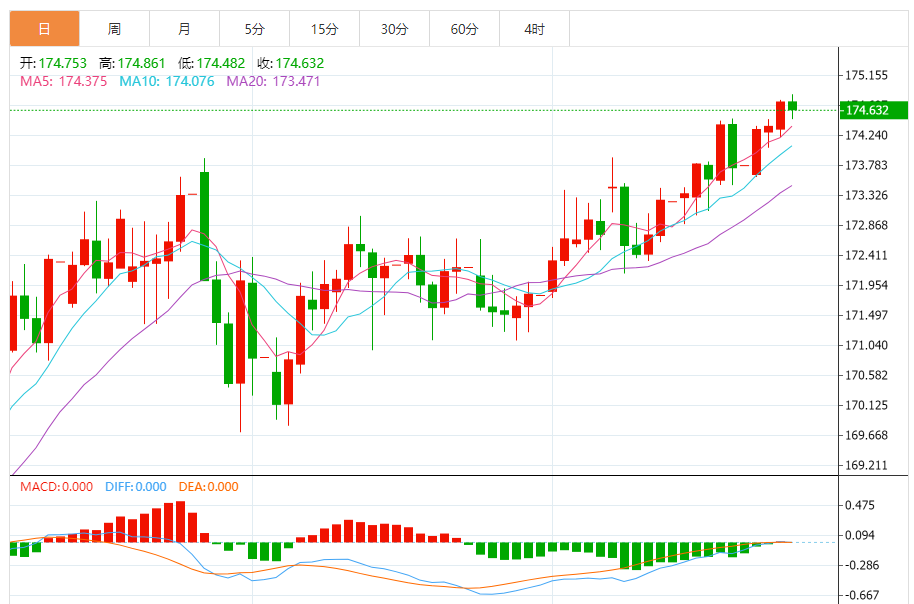Click the 173.326 price axis label
Screen dimensions: 914x604
[x=866, y=195]
